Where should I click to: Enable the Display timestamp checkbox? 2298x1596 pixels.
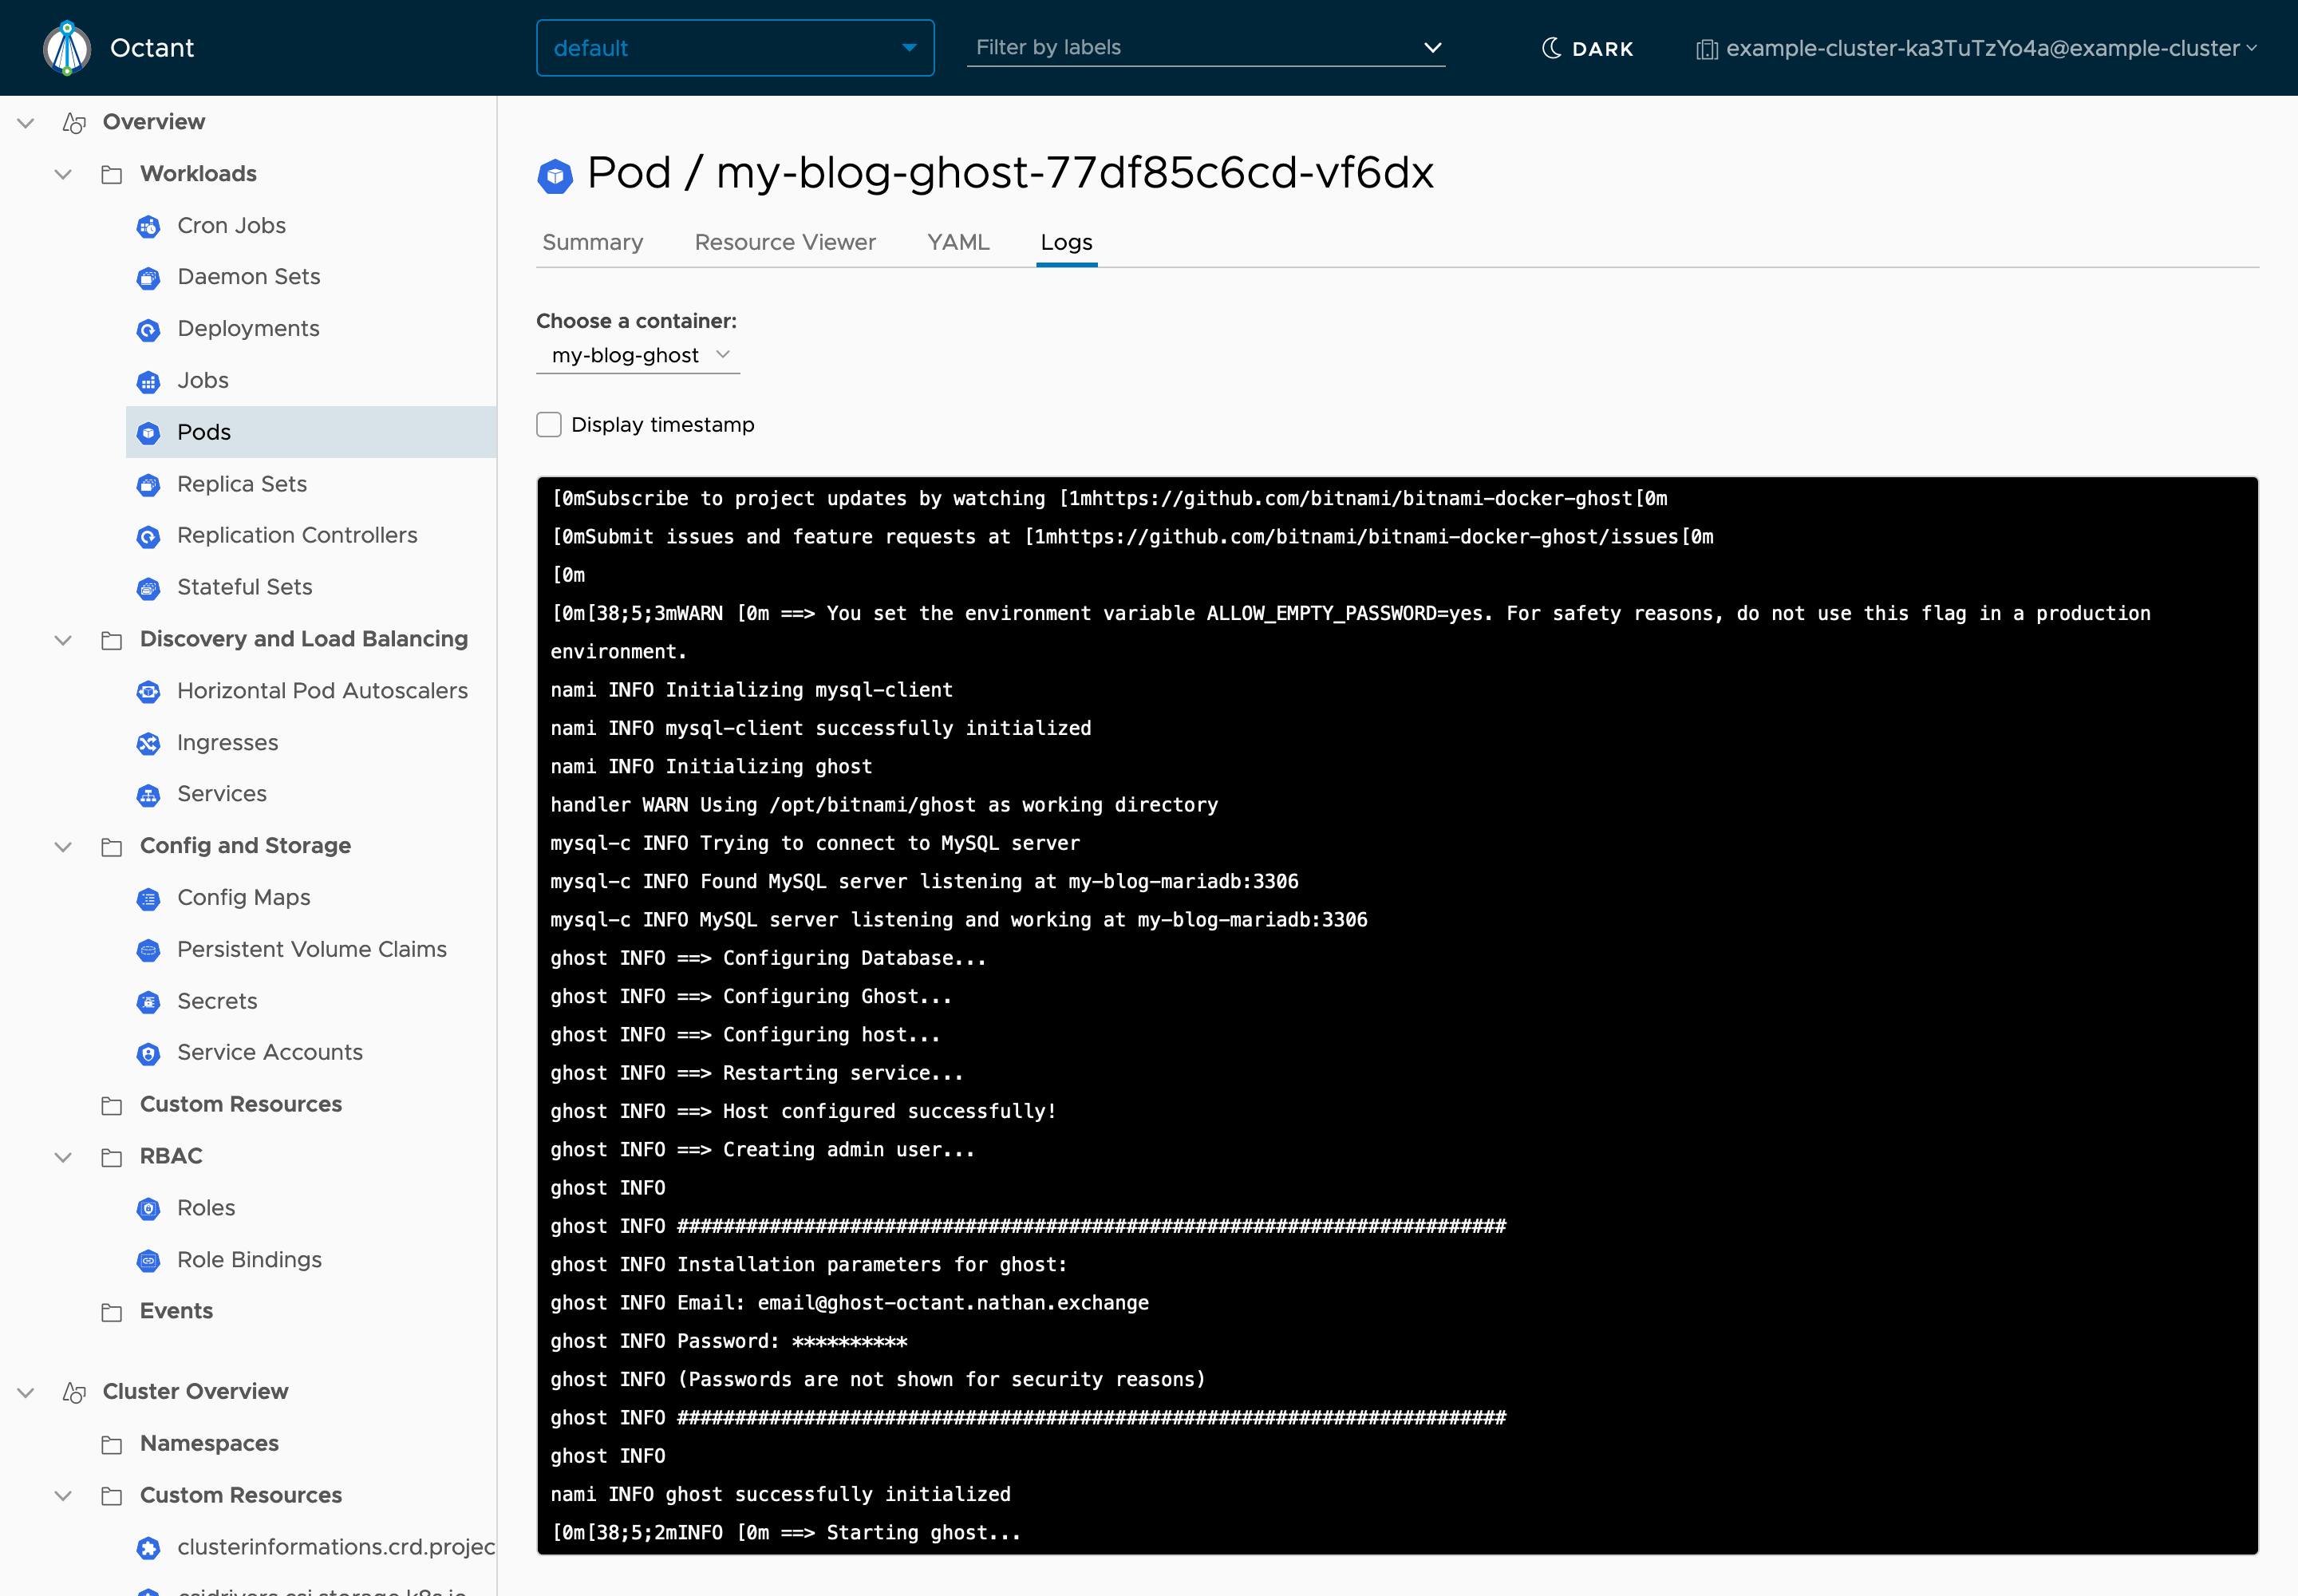point(549,424)
